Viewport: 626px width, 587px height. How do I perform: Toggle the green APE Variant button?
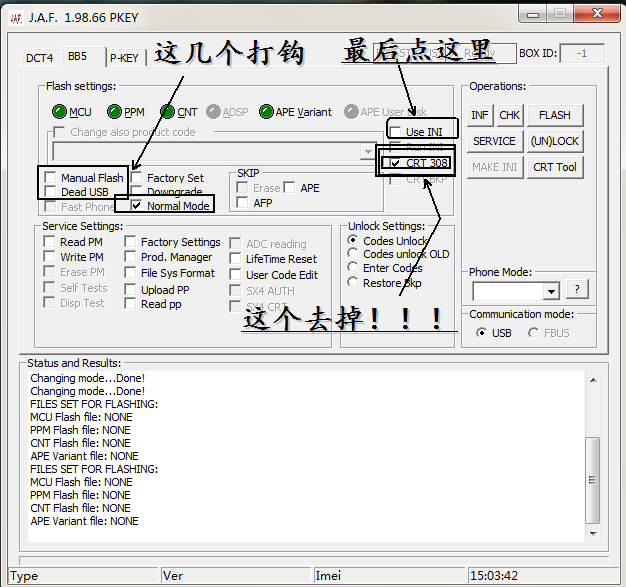(x=266, y=112)
